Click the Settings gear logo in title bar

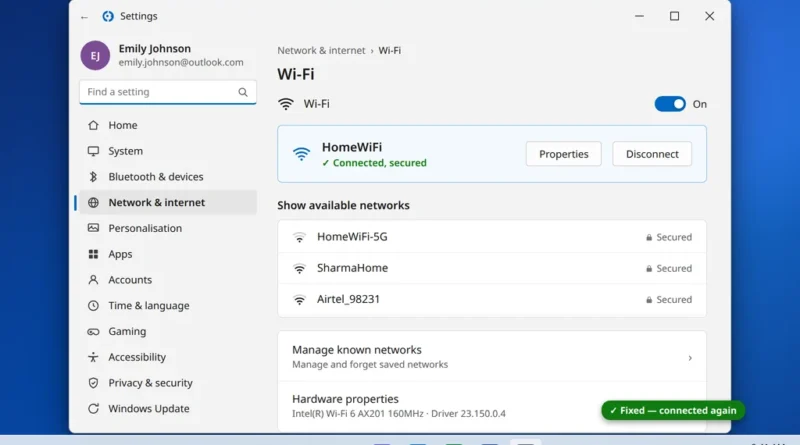108,16
